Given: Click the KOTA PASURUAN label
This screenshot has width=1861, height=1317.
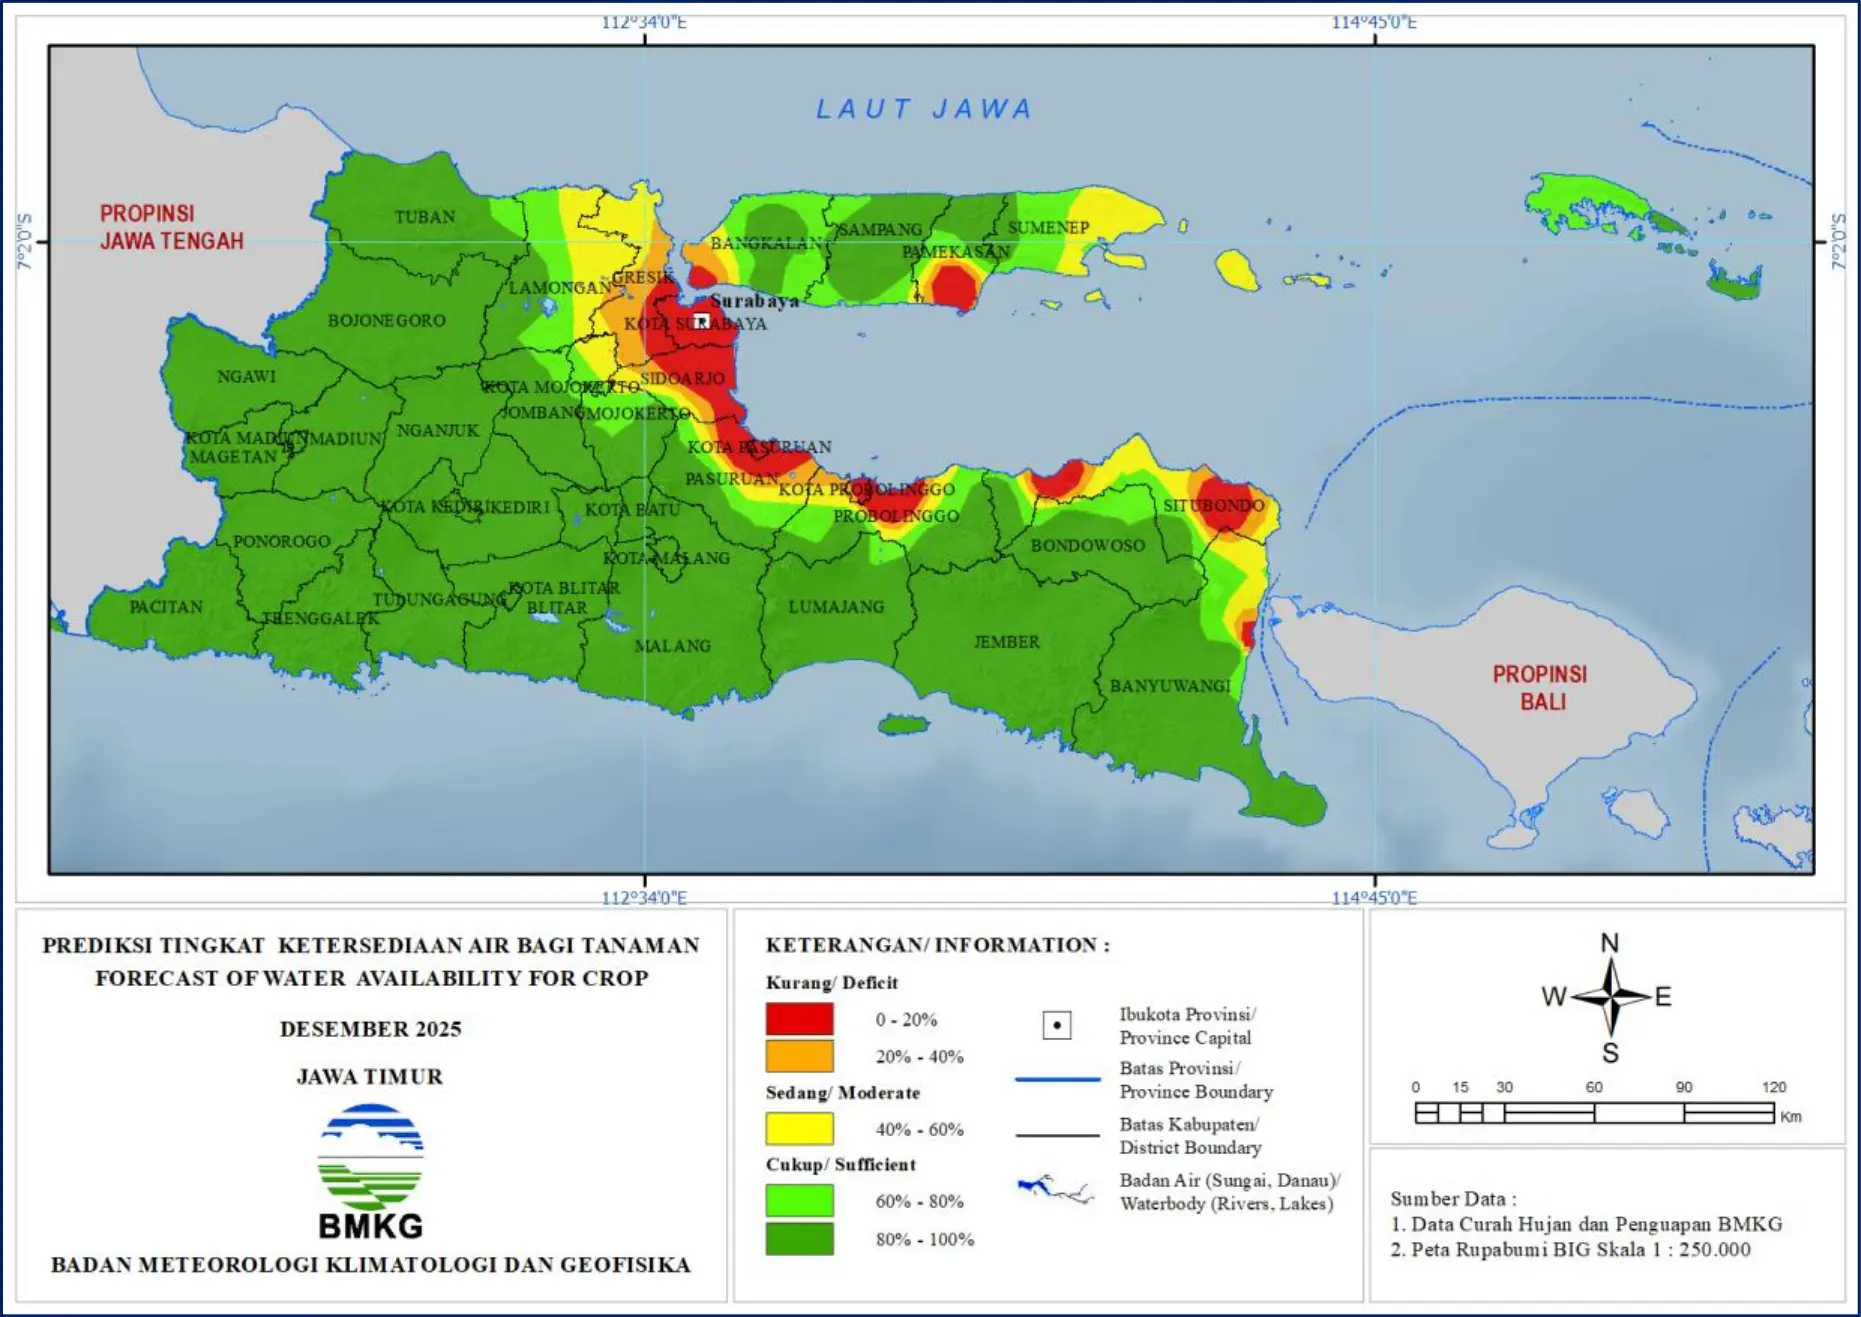Looking at the screenshot, I should (x=759, y=447).
